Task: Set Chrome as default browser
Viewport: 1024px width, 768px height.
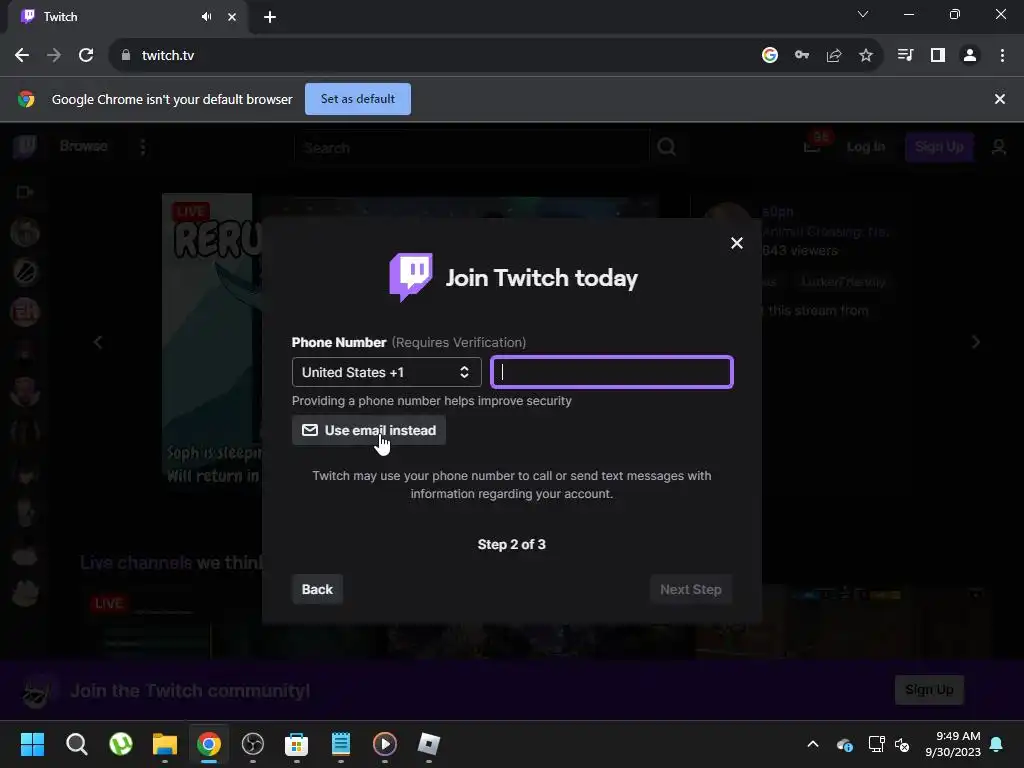Action: (x=358, y=99)
